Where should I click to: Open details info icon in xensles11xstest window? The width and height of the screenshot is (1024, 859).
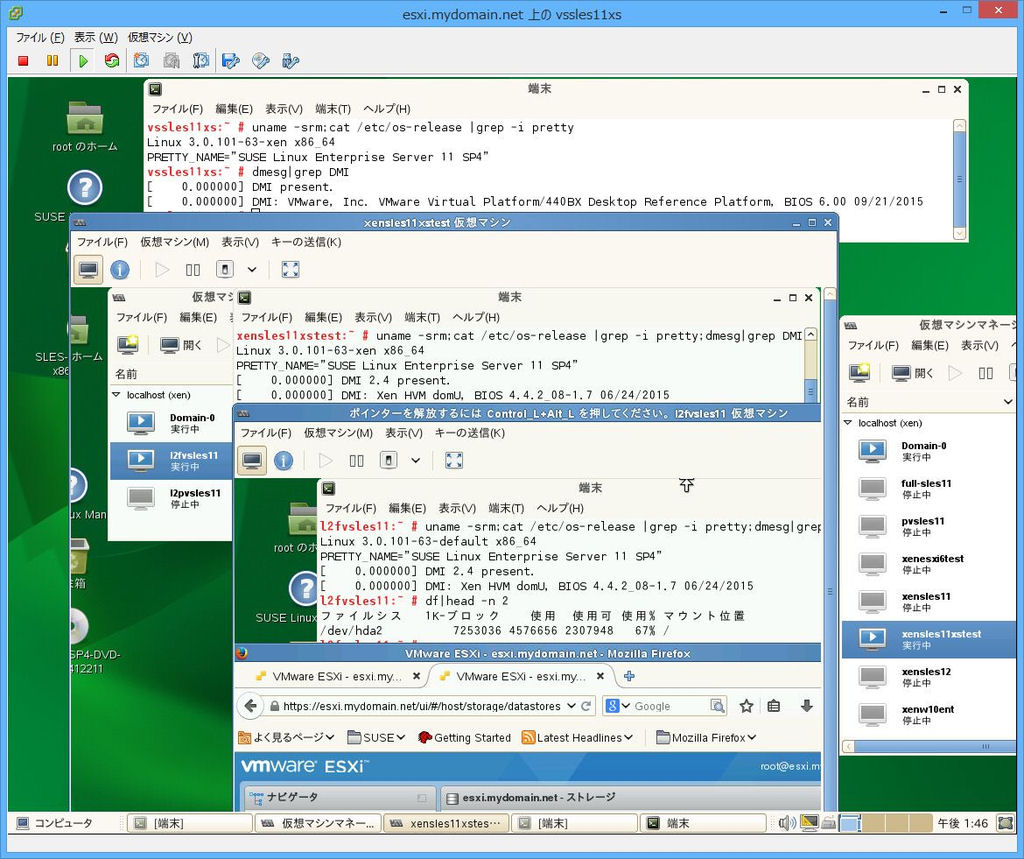pyautogui.click(x=120, y=269)
